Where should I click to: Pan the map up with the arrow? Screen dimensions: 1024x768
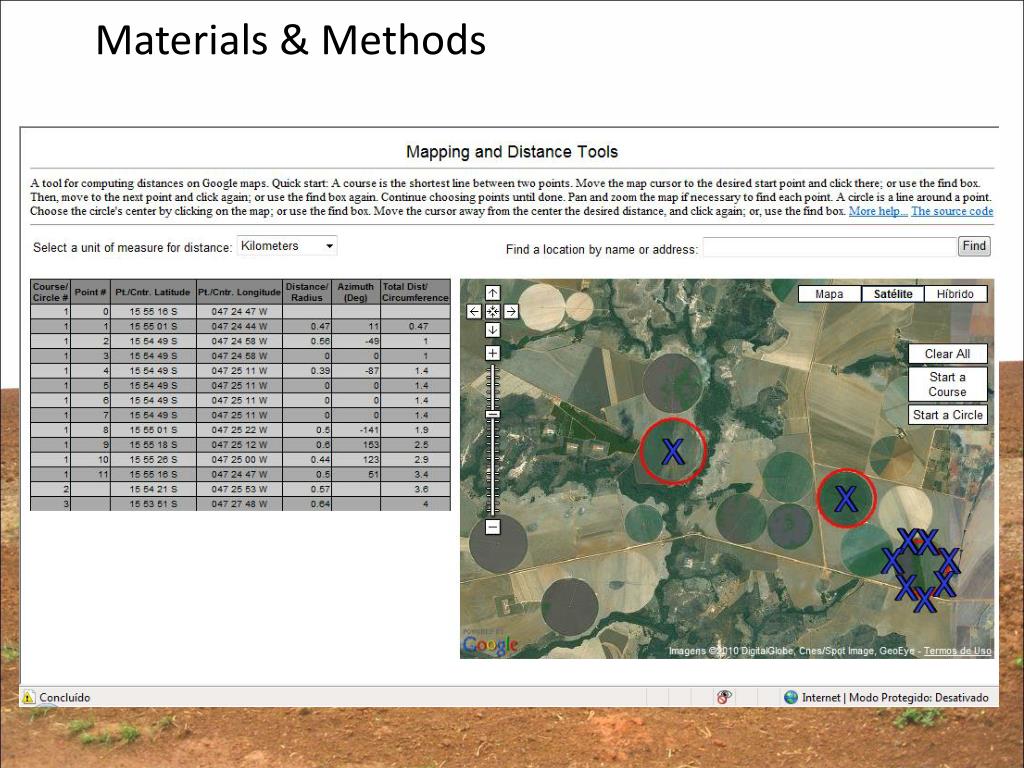[492, 293]
